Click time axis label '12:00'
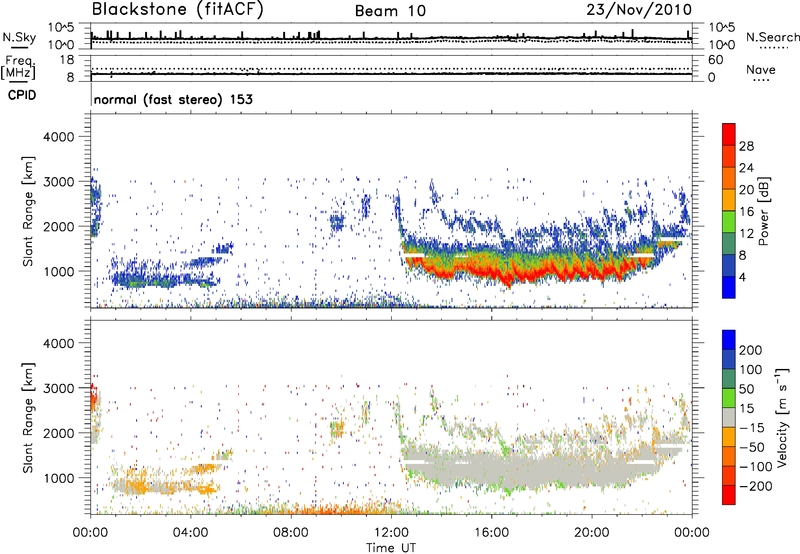Image resolution: width=800 pixels, height=554 pixels. click(x=391, y=533)
